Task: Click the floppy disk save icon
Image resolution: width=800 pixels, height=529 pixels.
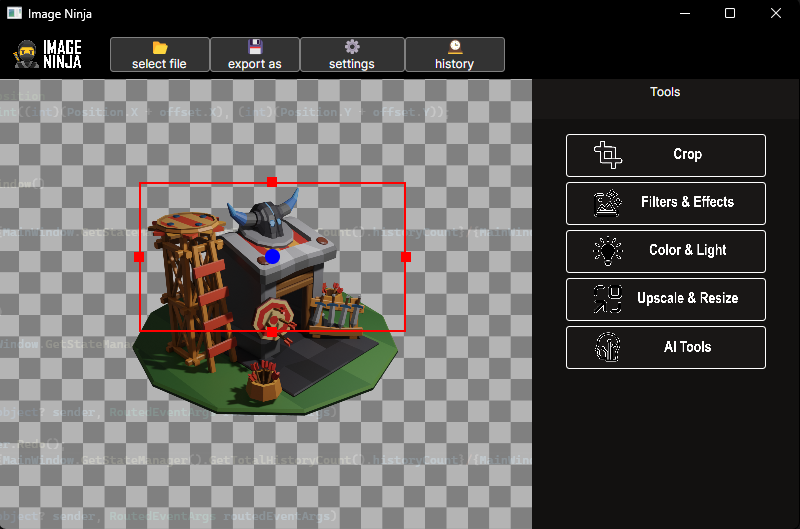Action: tap(255, 47)
